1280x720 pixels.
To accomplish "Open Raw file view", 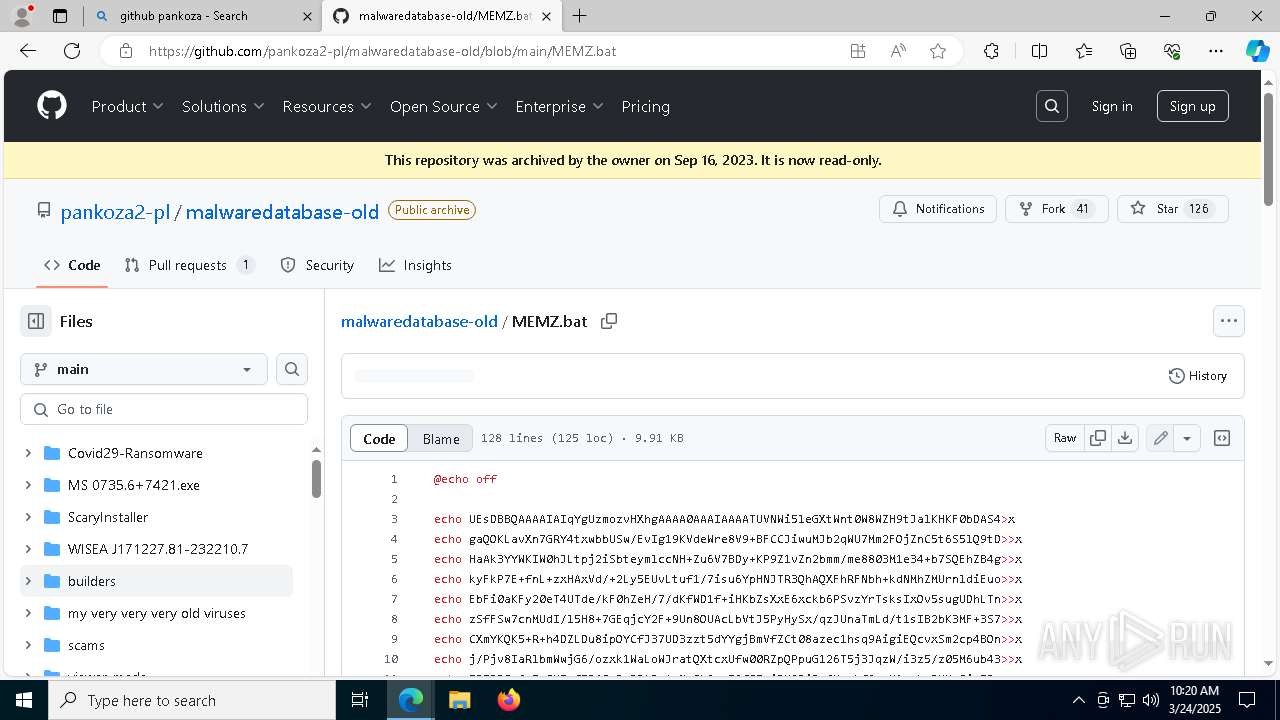I will point(1065,438).
